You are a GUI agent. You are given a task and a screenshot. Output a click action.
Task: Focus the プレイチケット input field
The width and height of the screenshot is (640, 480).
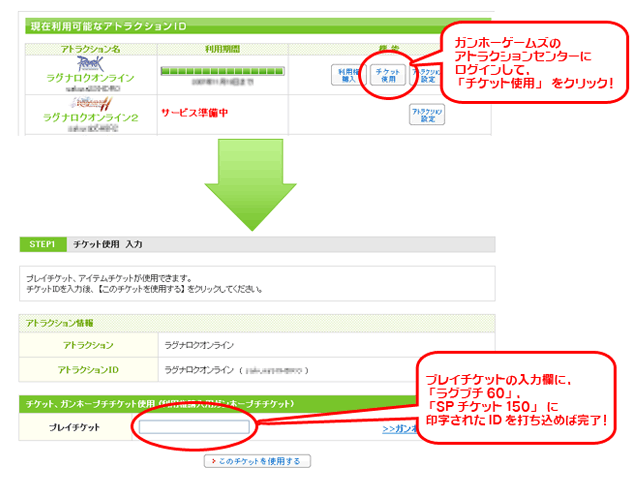(194, 427)
